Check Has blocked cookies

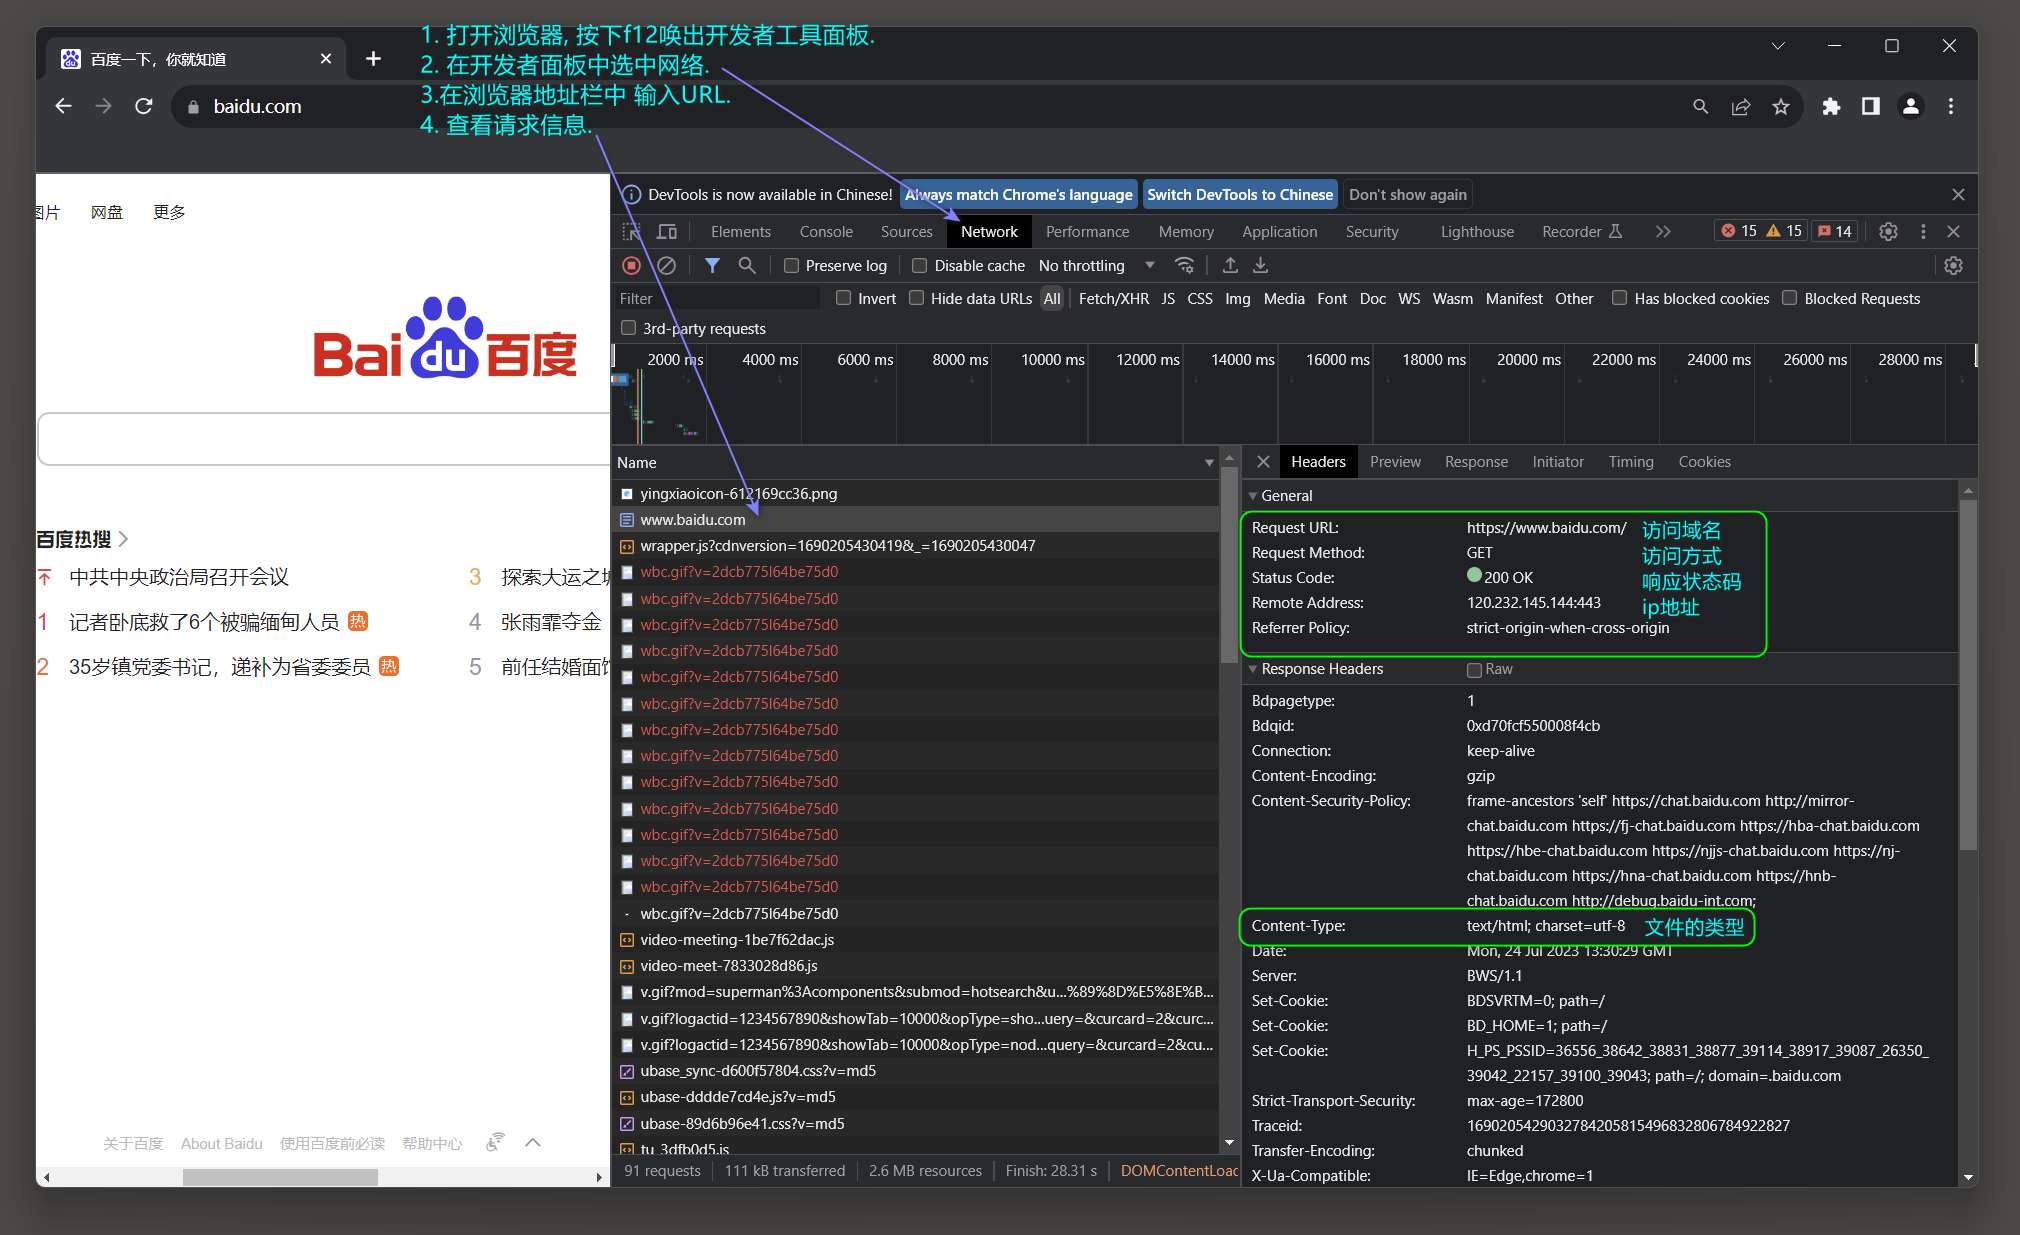click(x=1619, y=298)
